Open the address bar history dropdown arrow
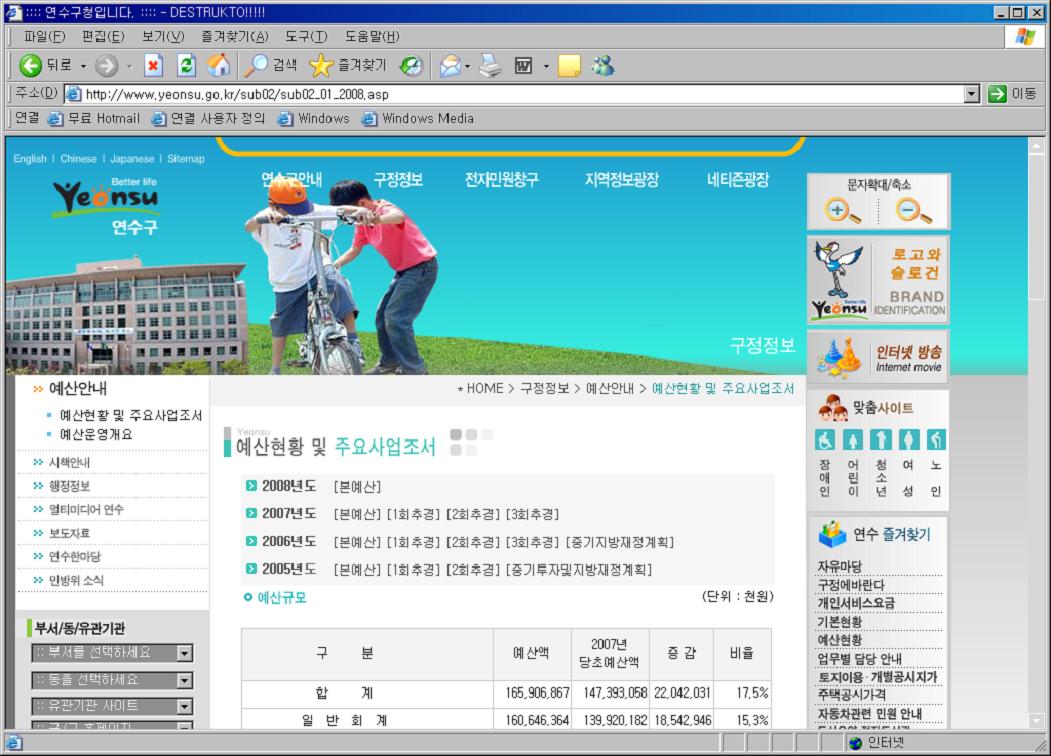The height and width of the screenshot is (756, 1051). click(x=971, y=94)
